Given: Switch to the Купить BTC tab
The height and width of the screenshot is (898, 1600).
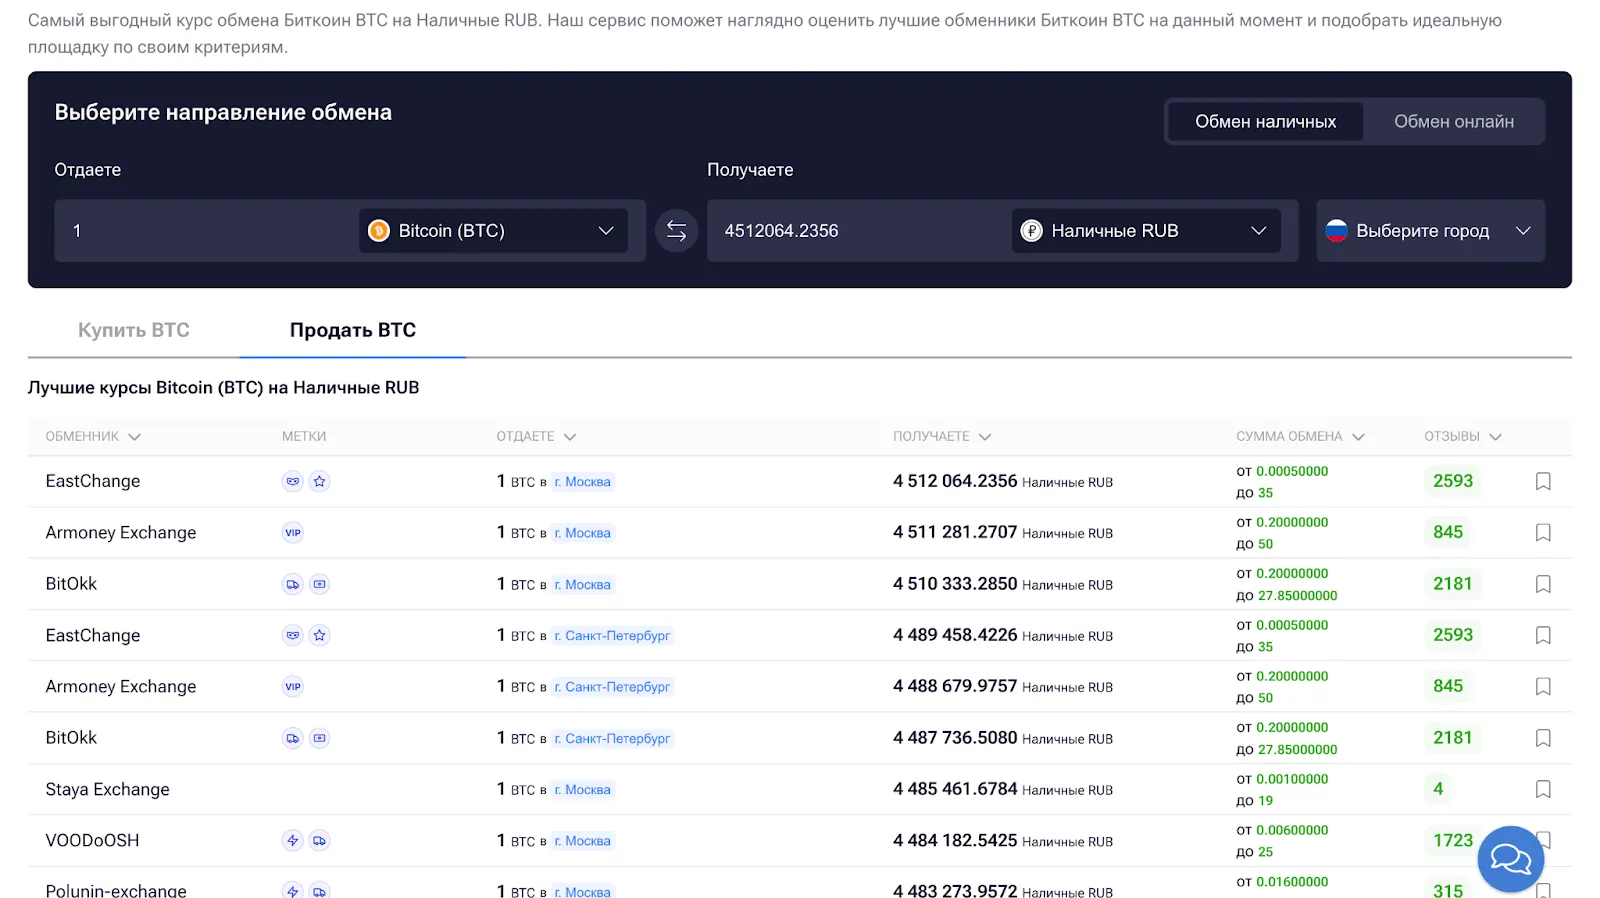Looking at the screenshot, I should click(134, 330).
